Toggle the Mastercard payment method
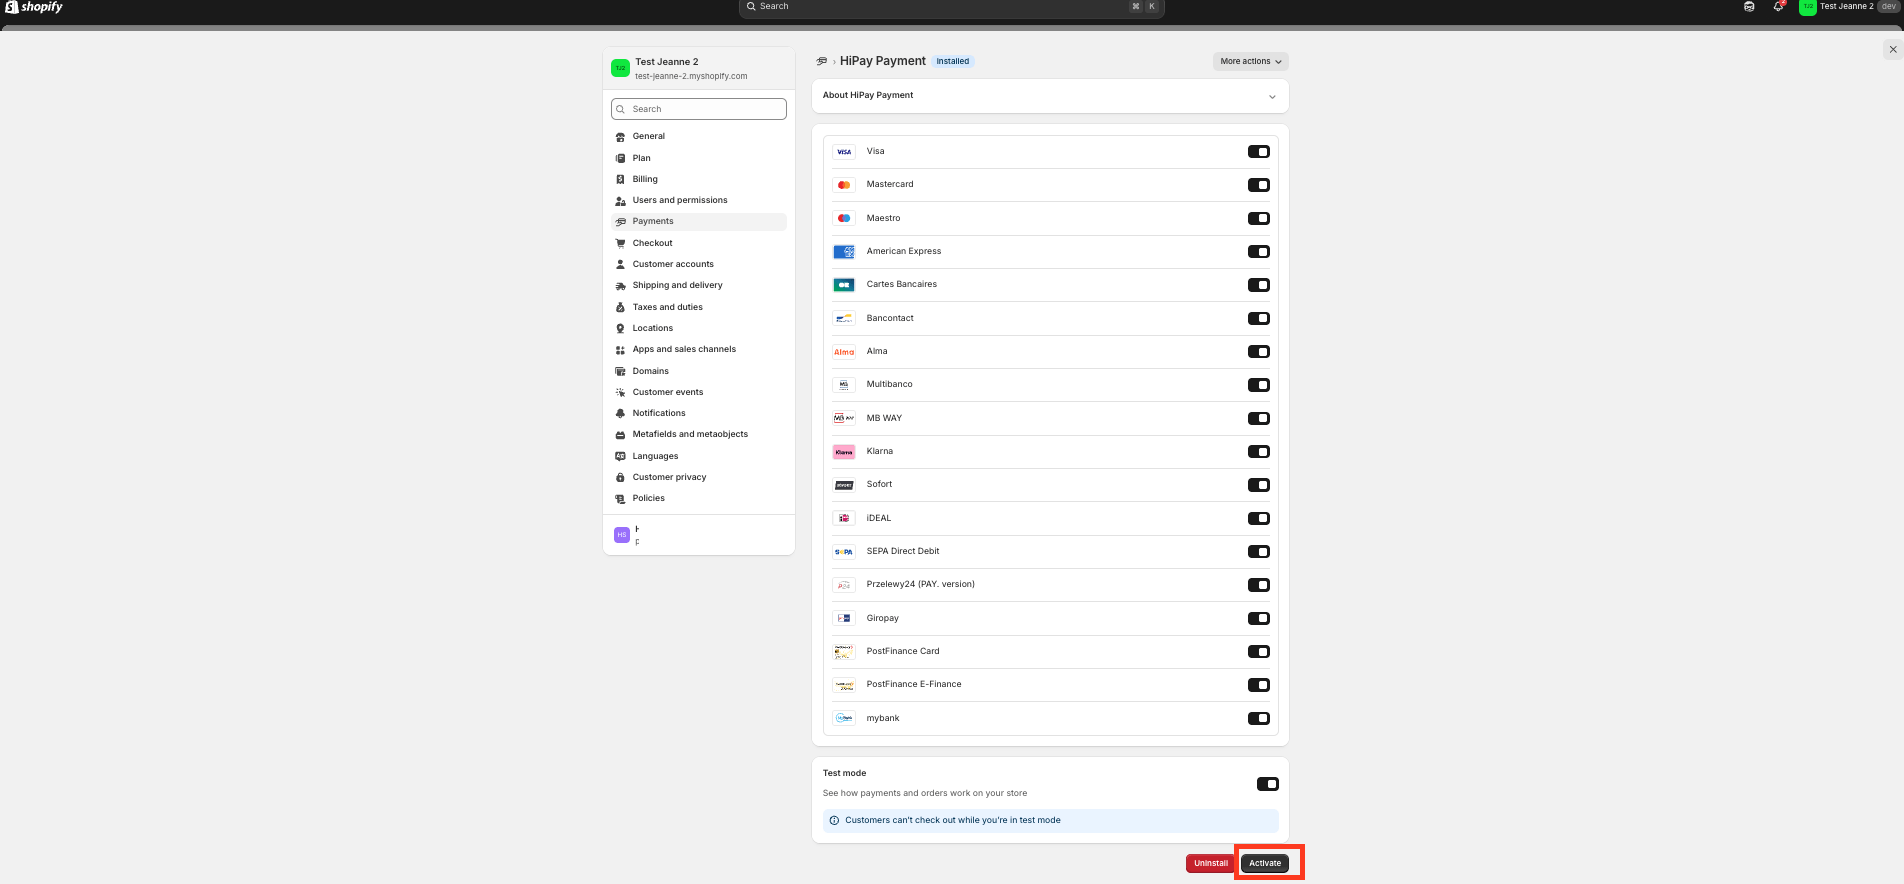 (x=1258, y=185)
